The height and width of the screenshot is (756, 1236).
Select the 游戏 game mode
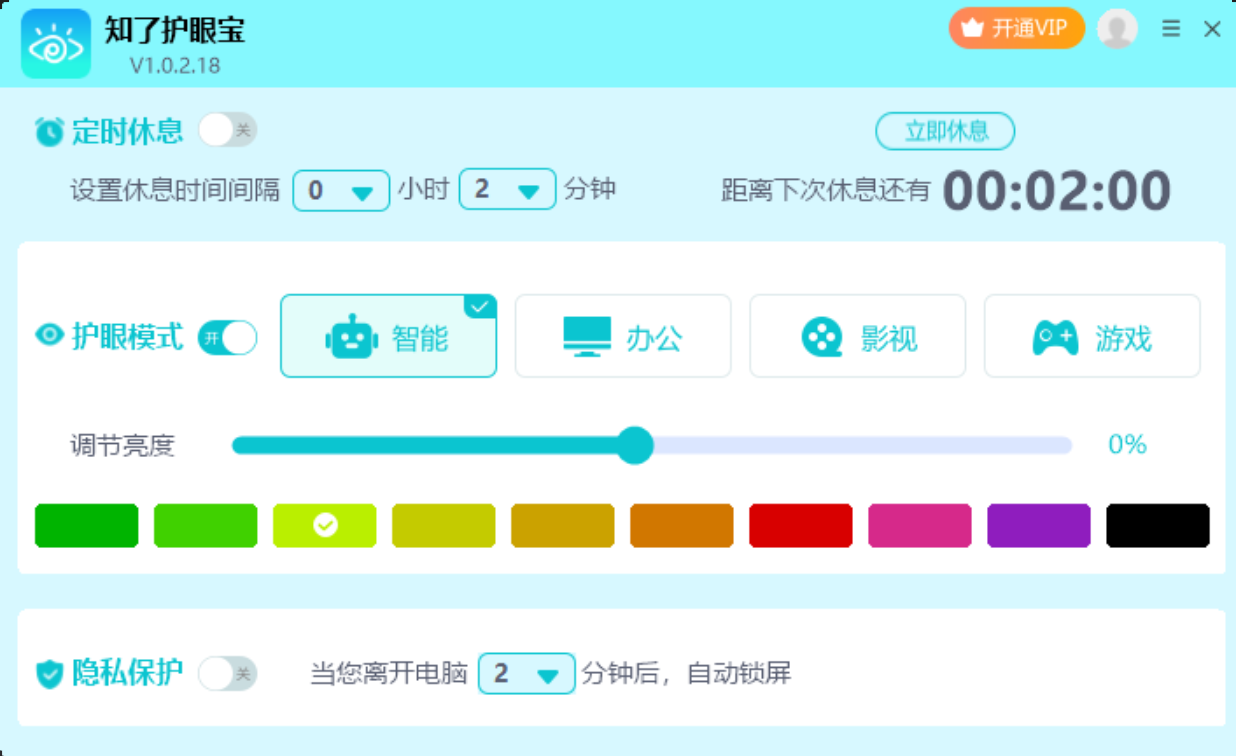(x=1092, y=336)
